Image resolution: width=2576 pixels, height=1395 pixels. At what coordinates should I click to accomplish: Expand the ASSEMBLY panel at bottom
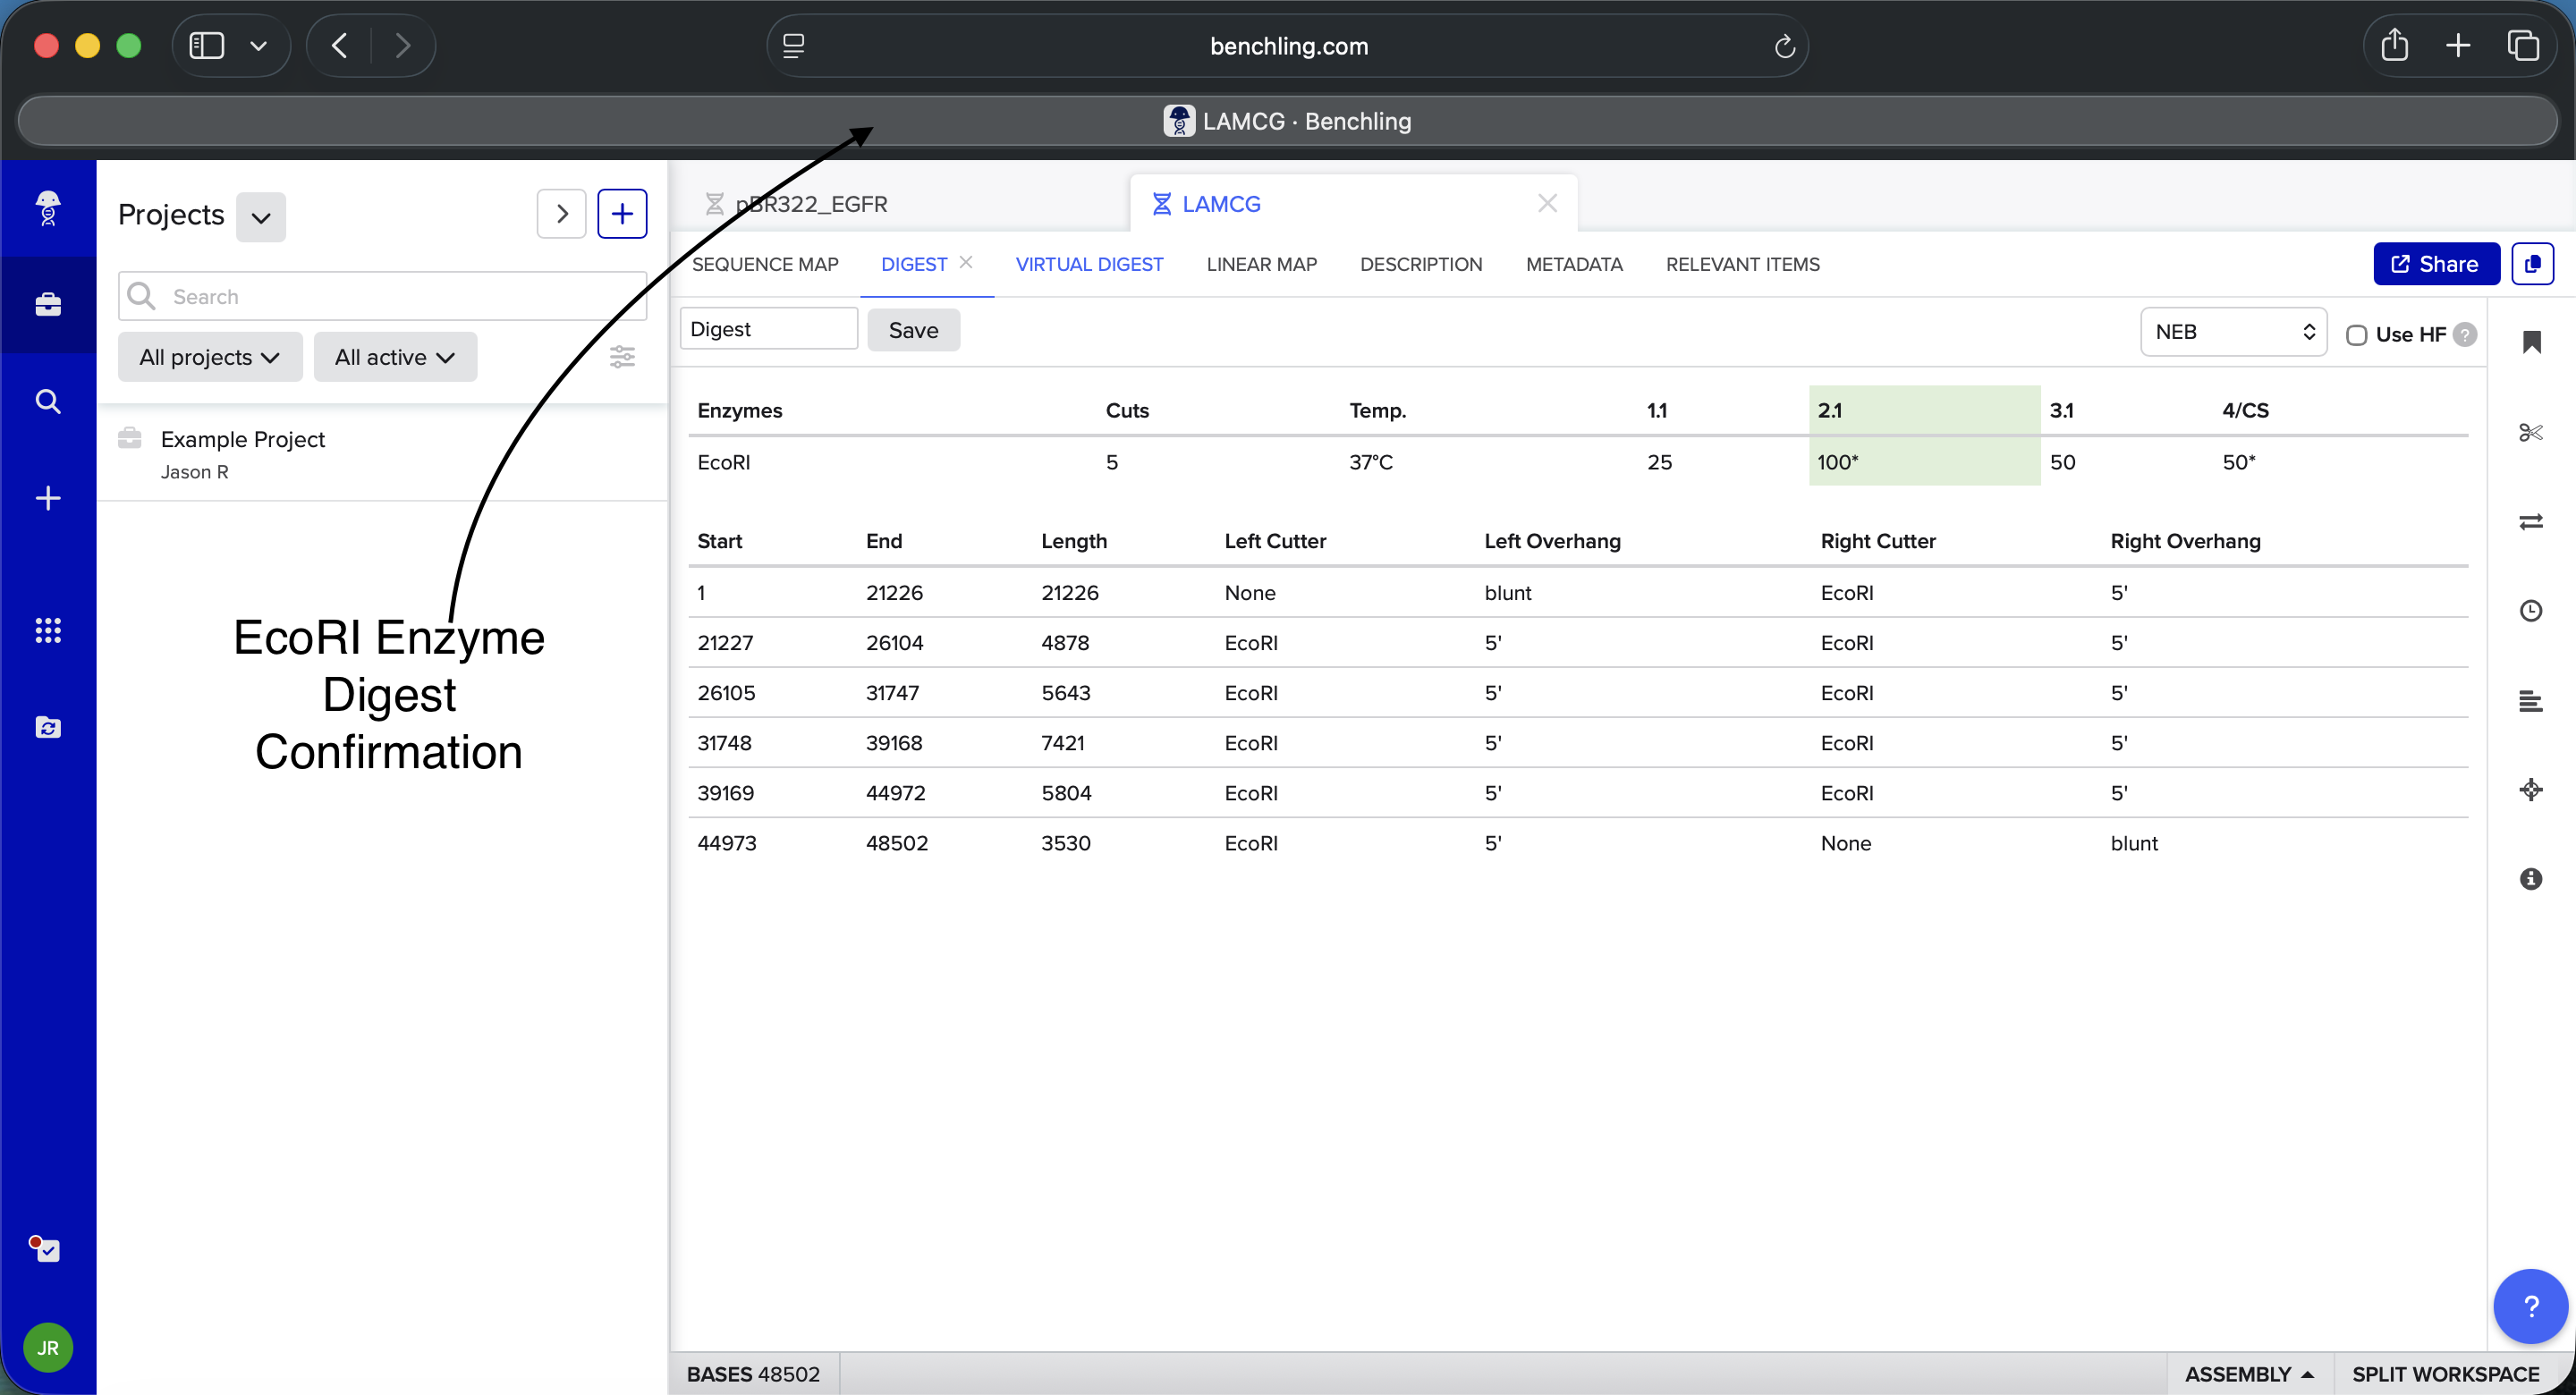[x=2248, y=1373]
